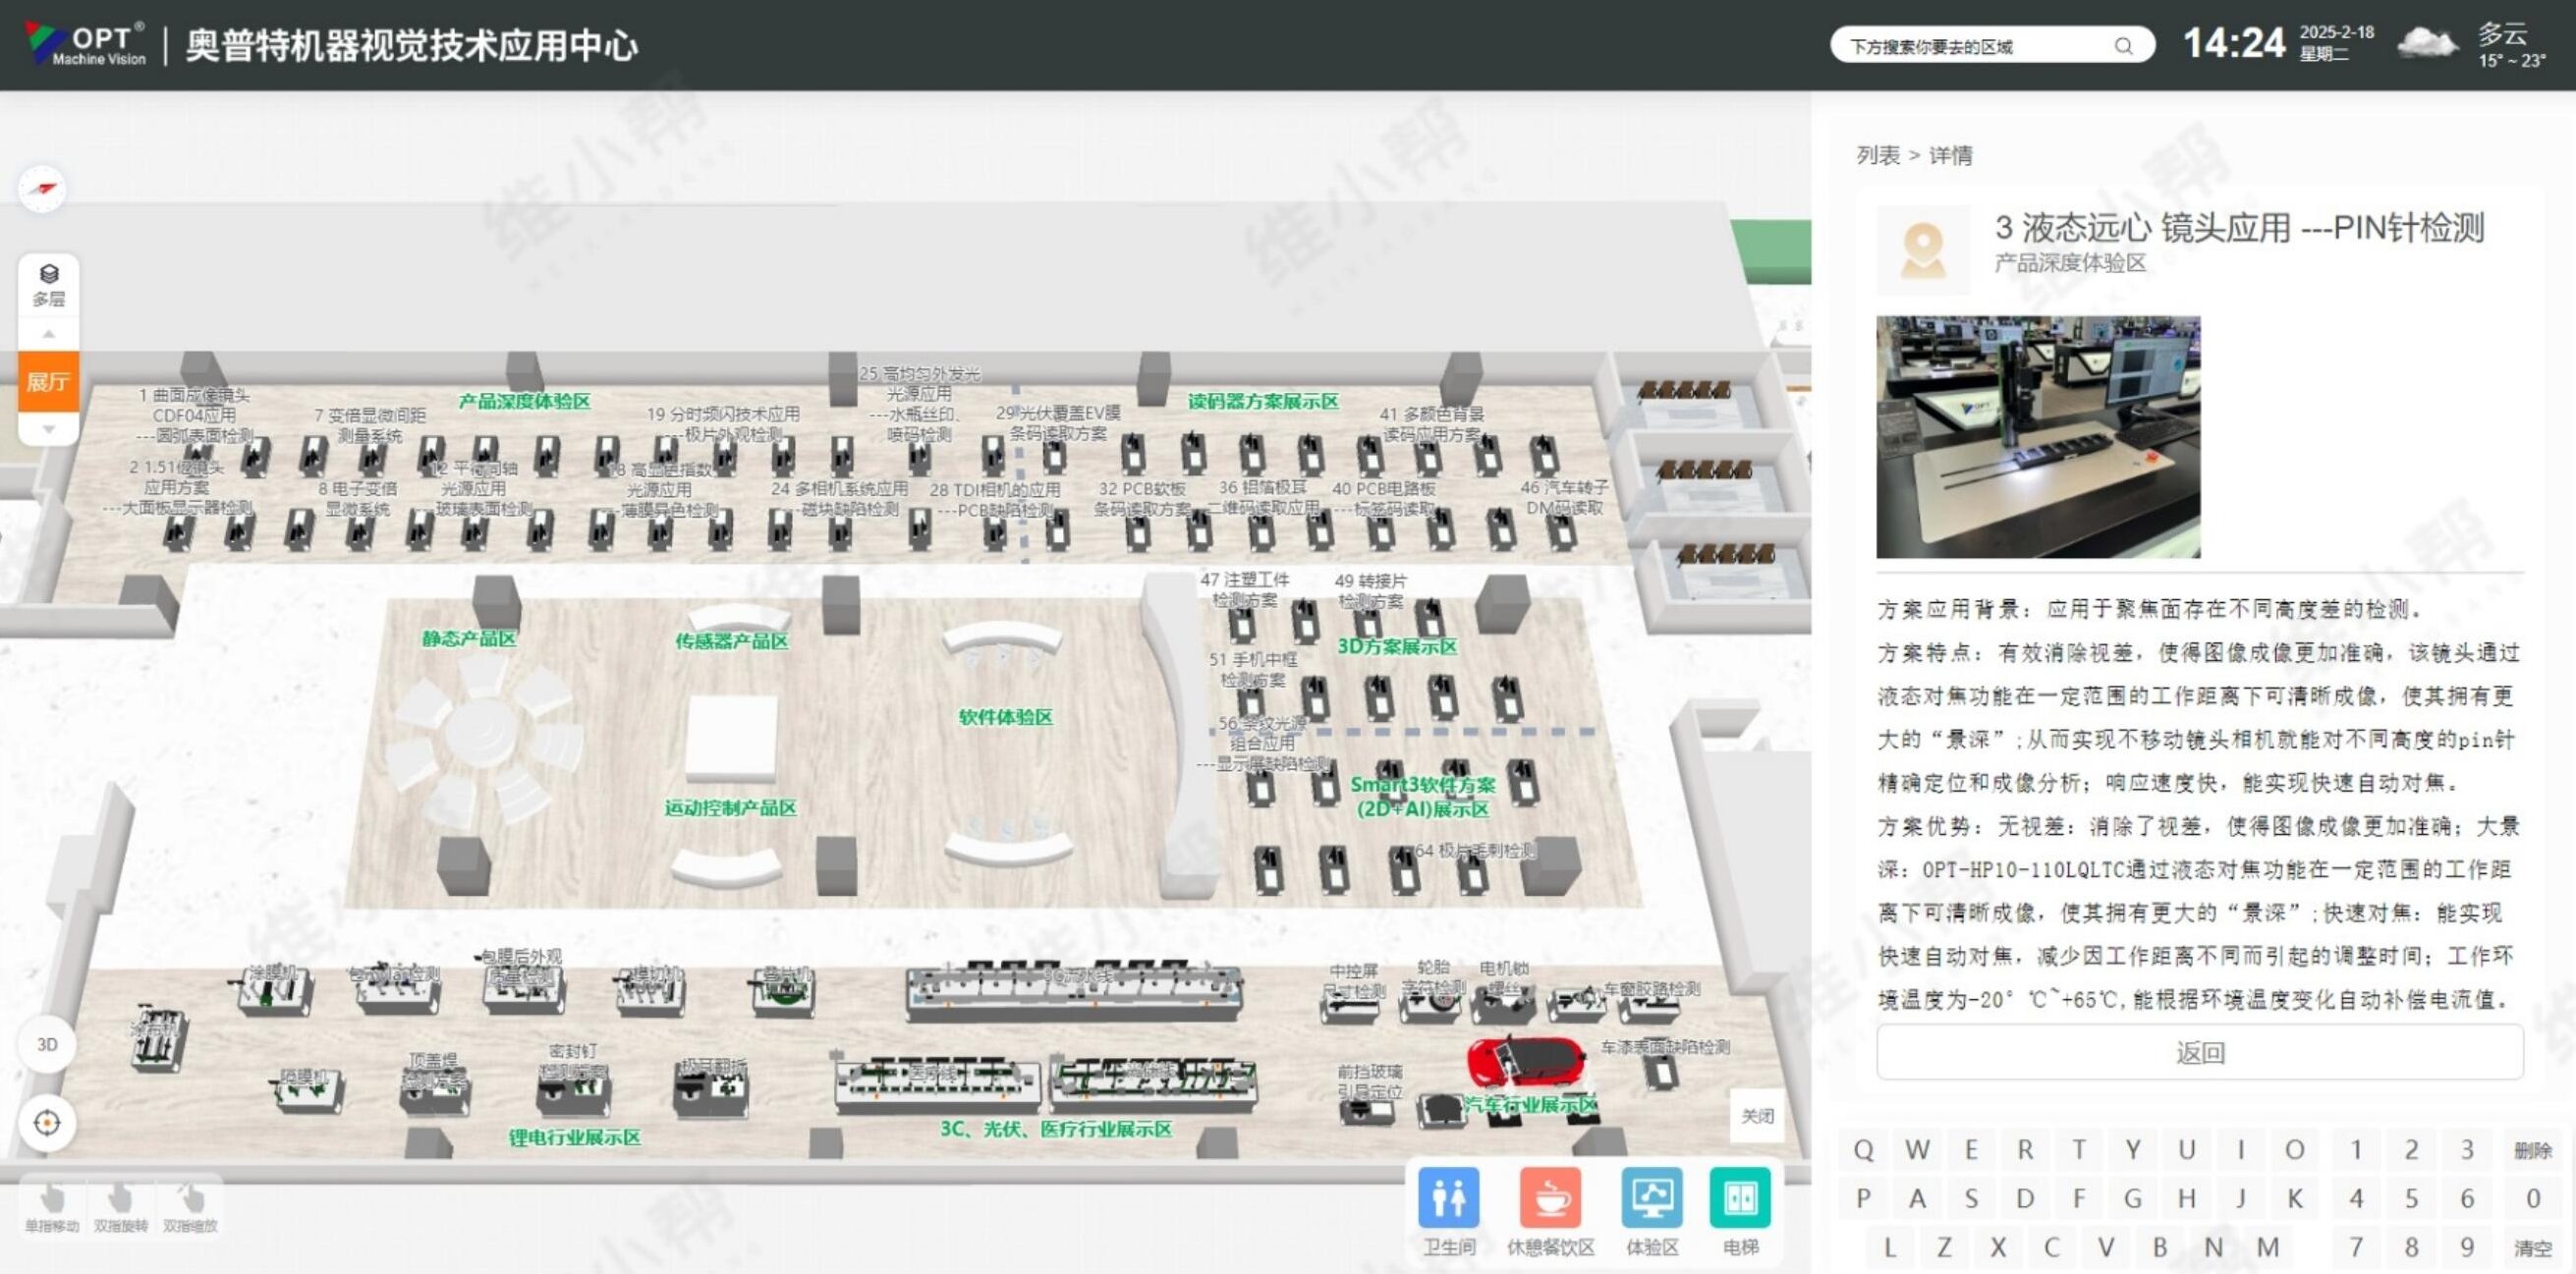The height and width of the screenshot is (1274, 2576).
Task: Click the cloudy weather icon
Action: click(2427, 44)
